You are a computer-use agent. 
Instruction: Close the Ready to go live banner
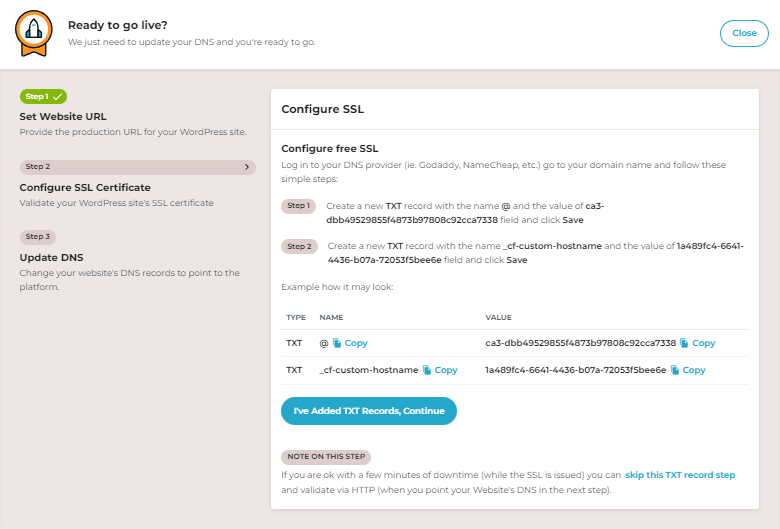(x=744, y=33)
